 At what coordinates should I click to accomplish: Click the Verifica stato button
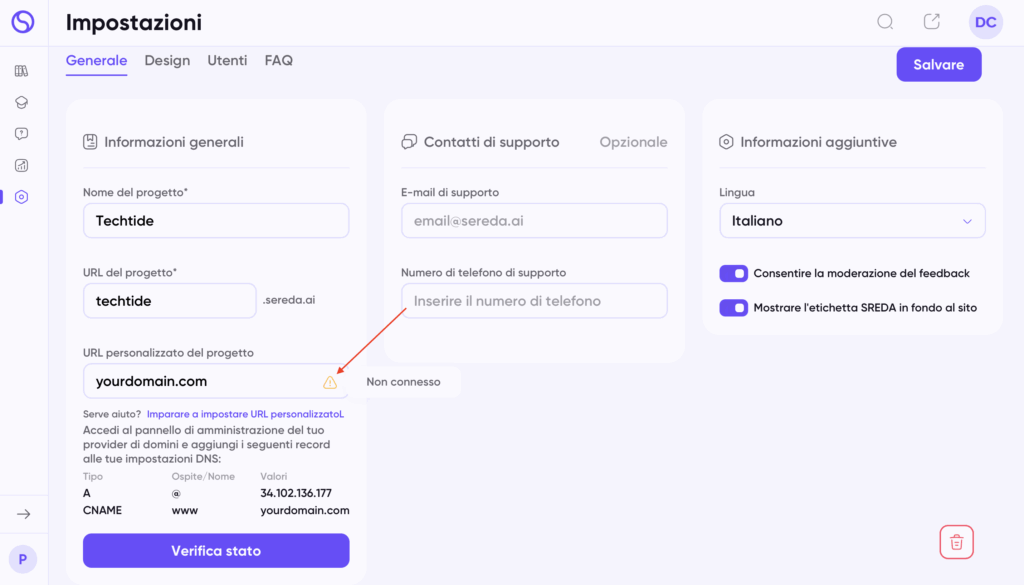coord(216,550)
